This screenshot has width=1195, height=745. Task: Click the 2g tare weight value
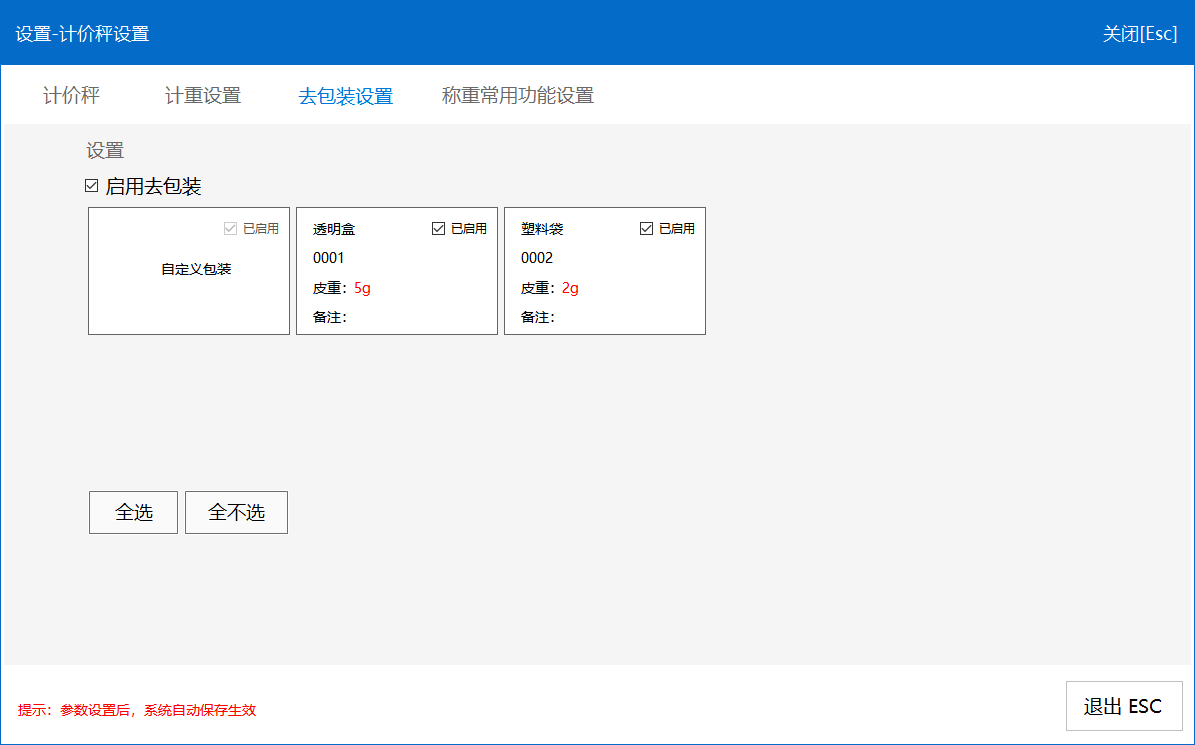click(570, 288)
